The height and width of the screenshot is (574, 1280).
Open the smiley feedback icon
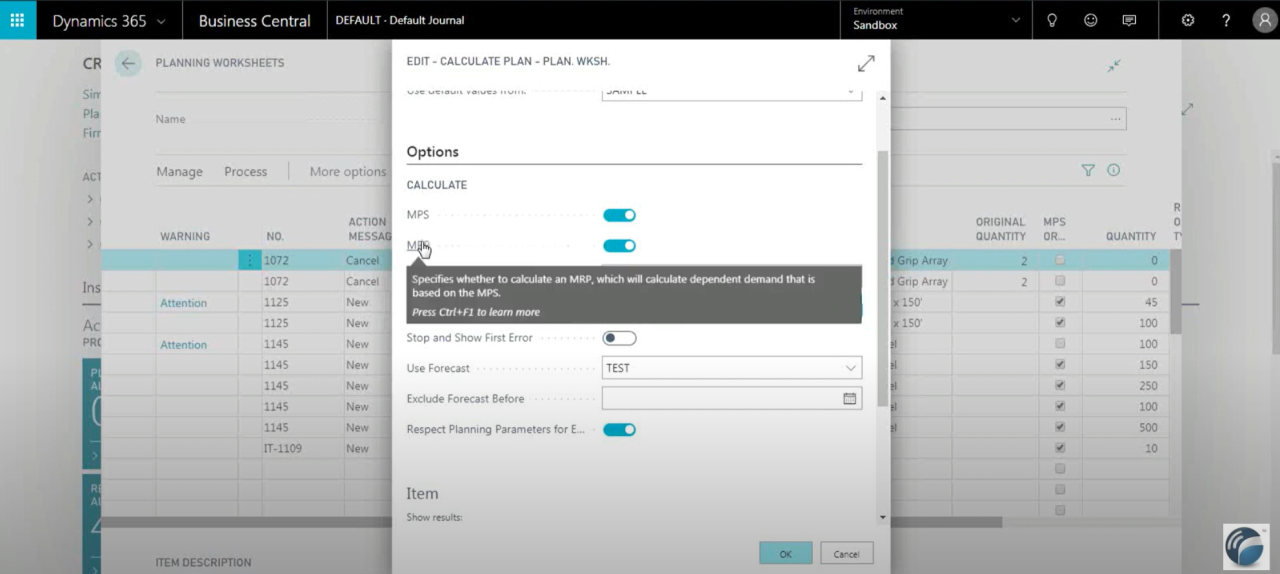[x=1090, y=20]
